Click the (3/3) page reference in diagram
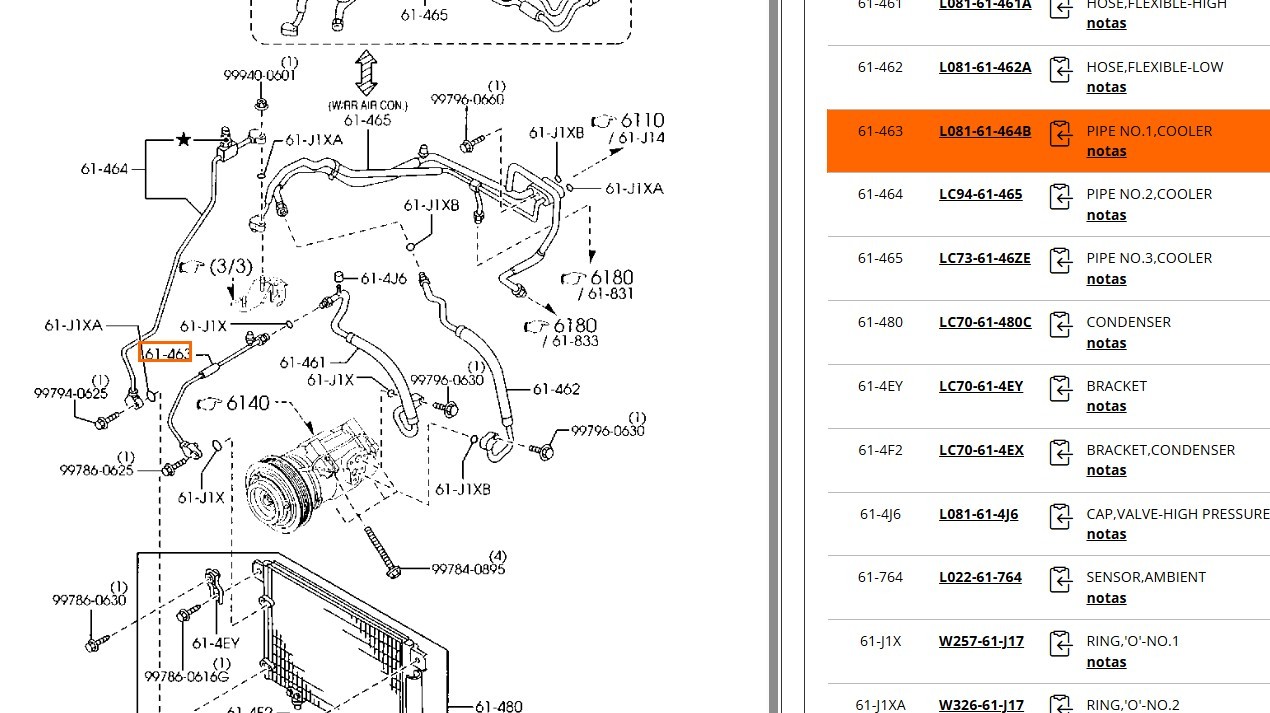 point(217,267)
